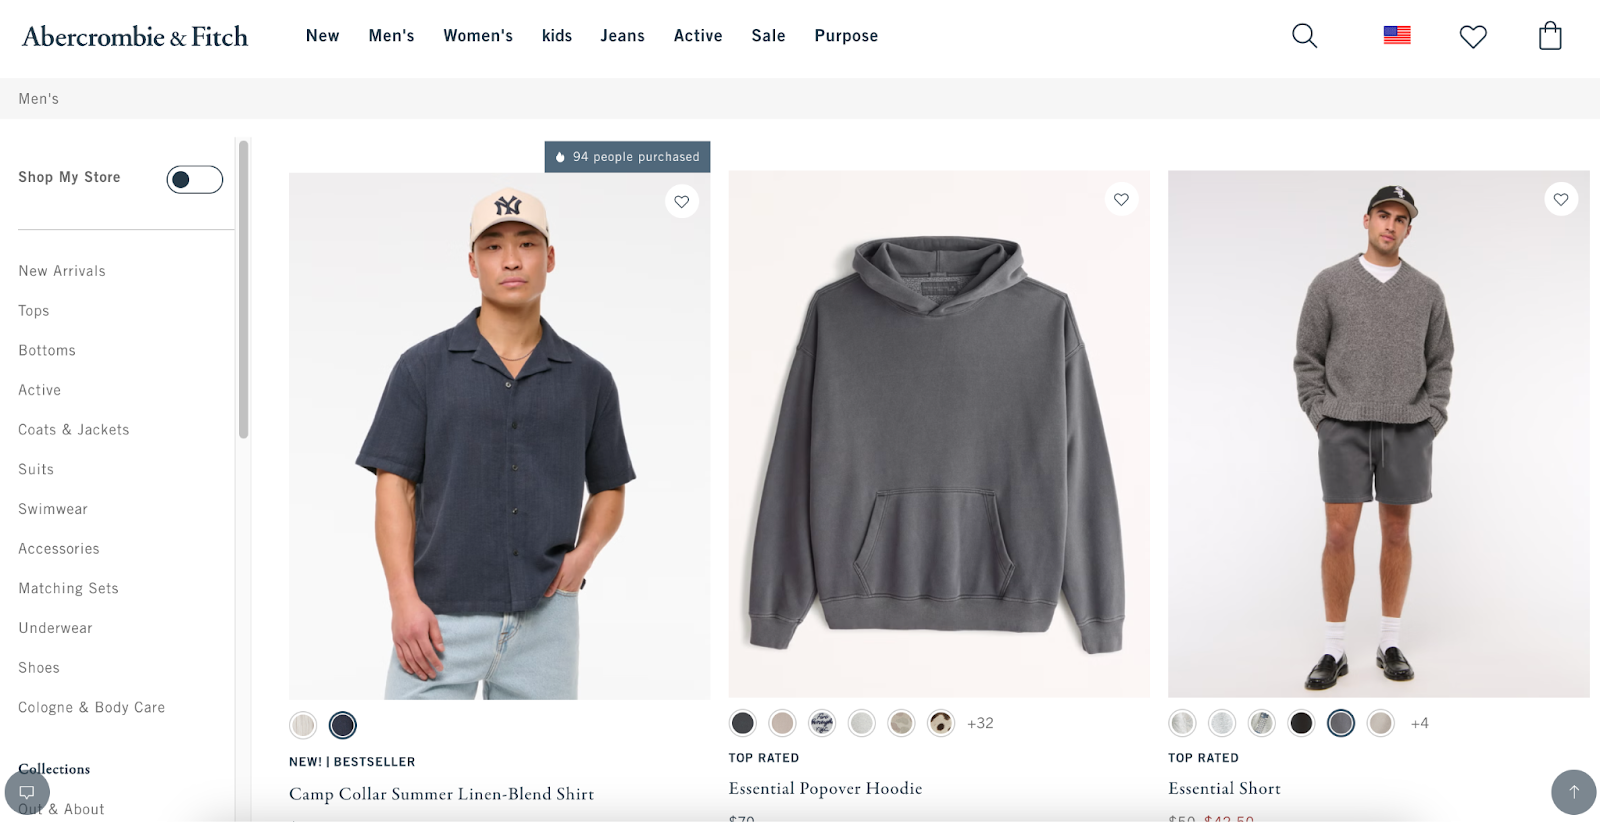Favorite the Camp Collar Summer Linen-Blend Shirt
Screen dimensions: 1600x822
pyautogui.click(x=682, y=201)
